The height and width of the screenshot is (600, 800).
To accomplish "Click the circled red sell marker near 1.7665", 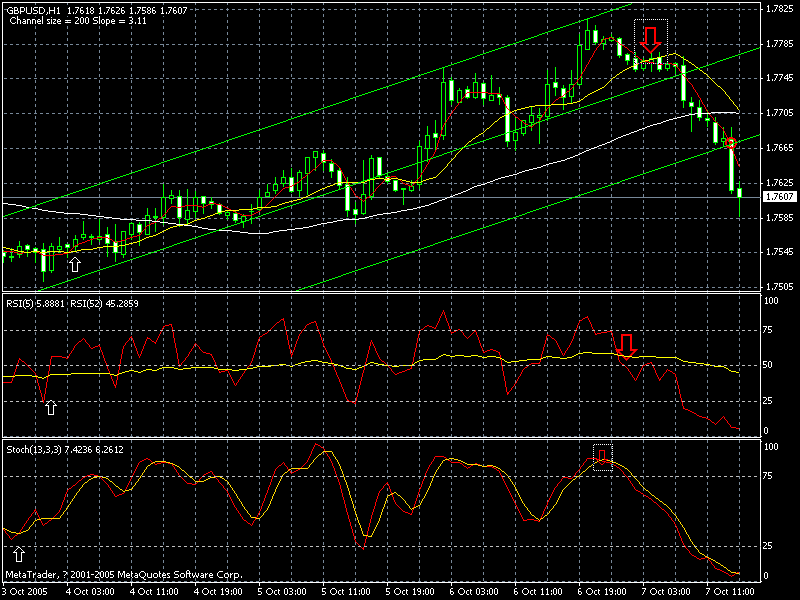I will point(730,143).
